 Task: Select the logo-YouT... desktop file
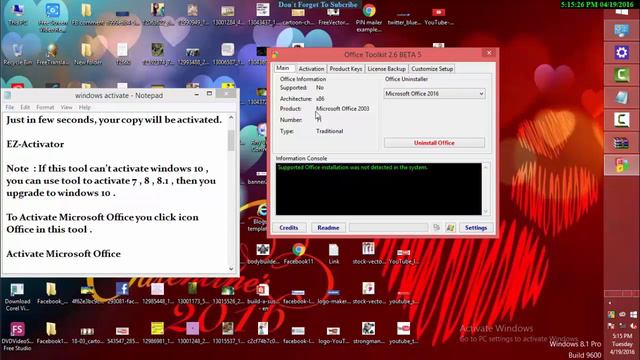[333, 333]
